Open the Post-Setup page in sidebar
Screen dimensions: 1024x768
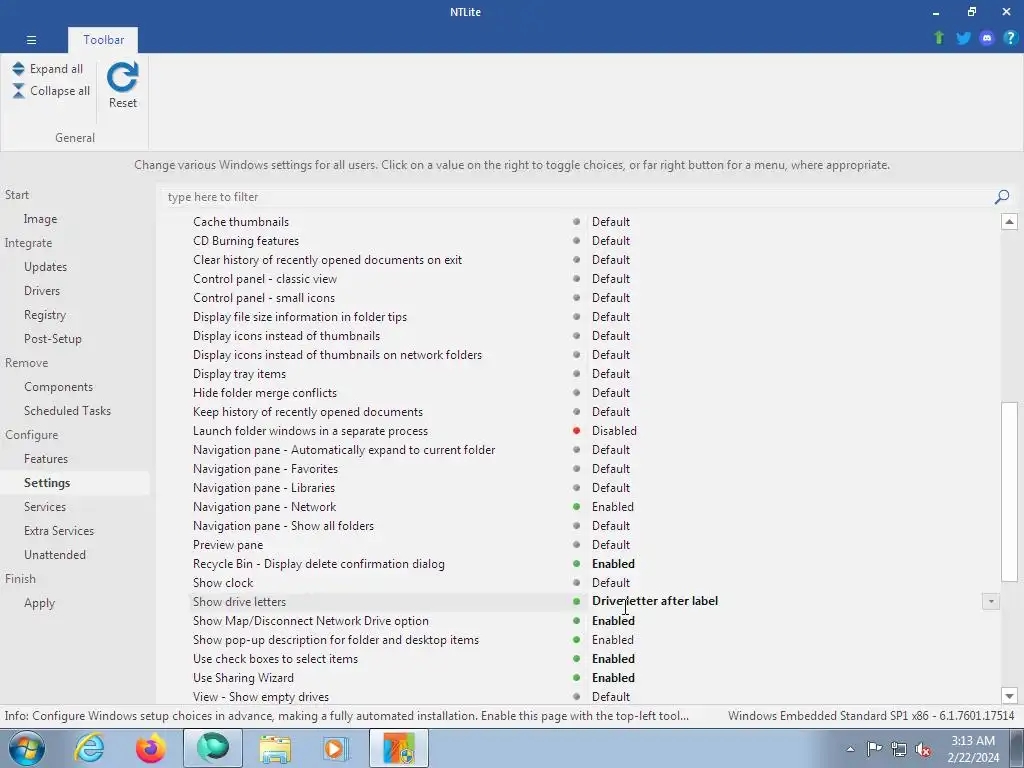click(x=53, y=339)
